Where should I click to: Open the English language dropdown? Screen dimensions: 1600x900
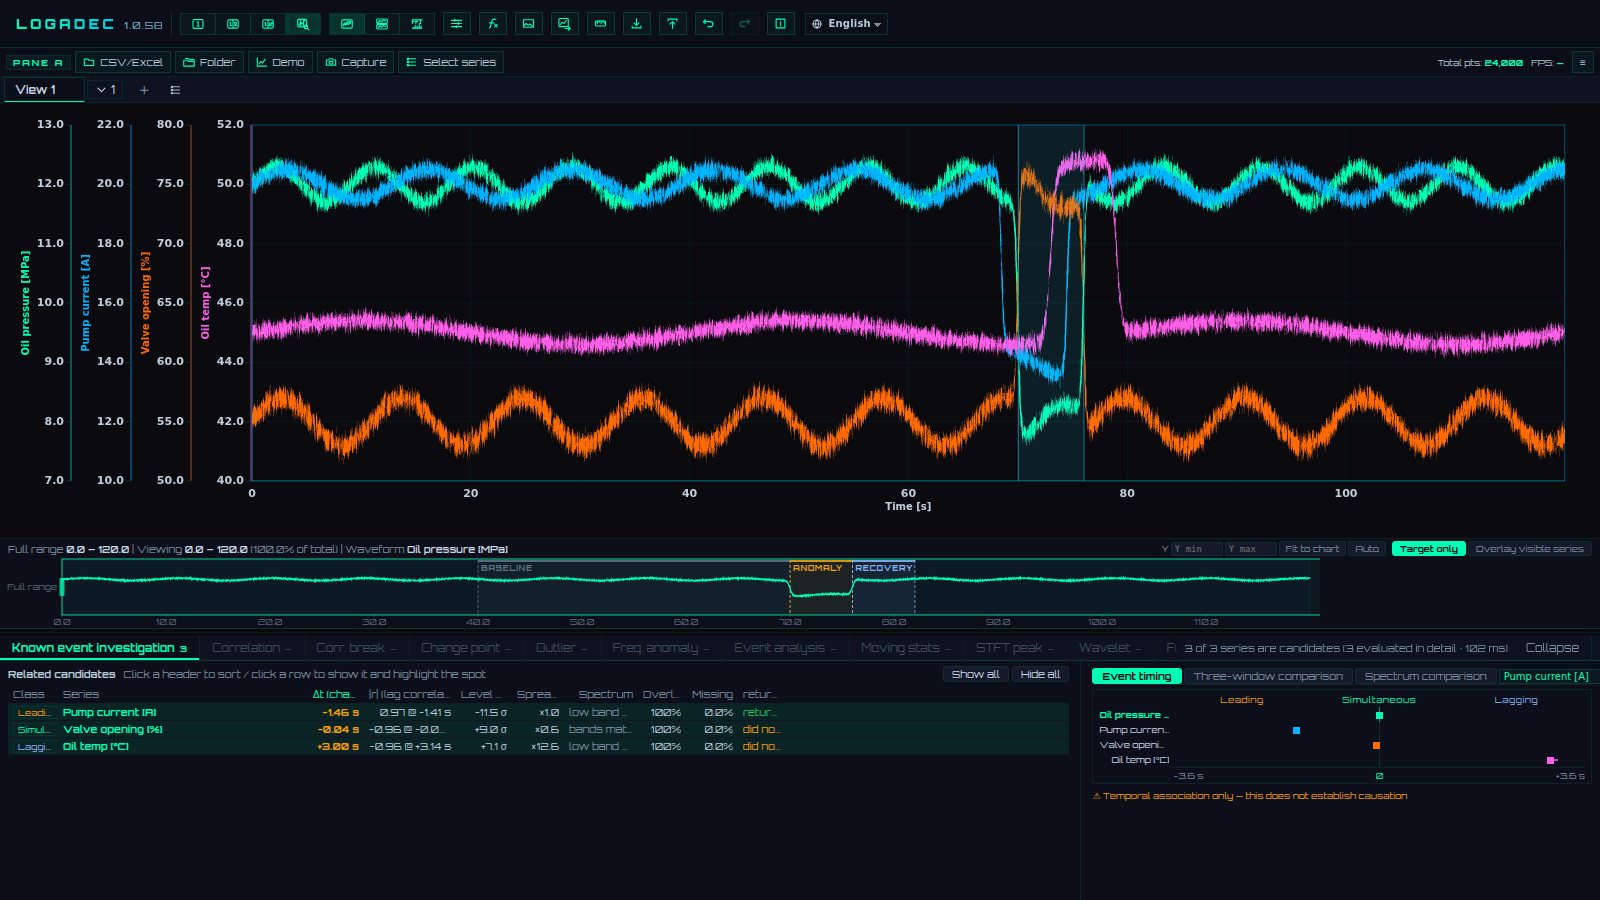(x=846, y=24)
